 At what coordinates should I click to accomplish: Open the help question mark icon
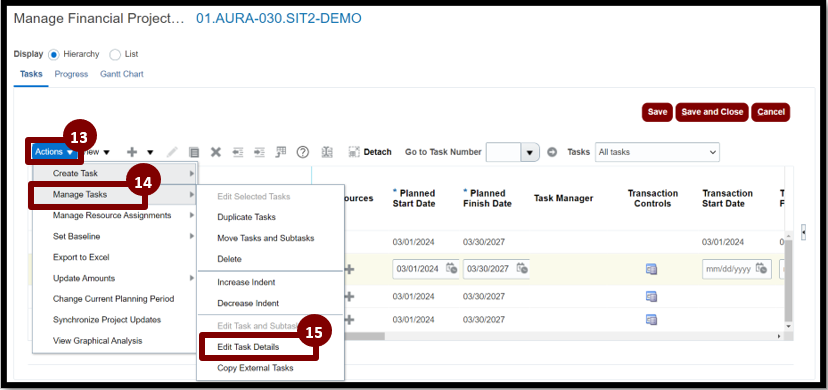pos(303,152)
